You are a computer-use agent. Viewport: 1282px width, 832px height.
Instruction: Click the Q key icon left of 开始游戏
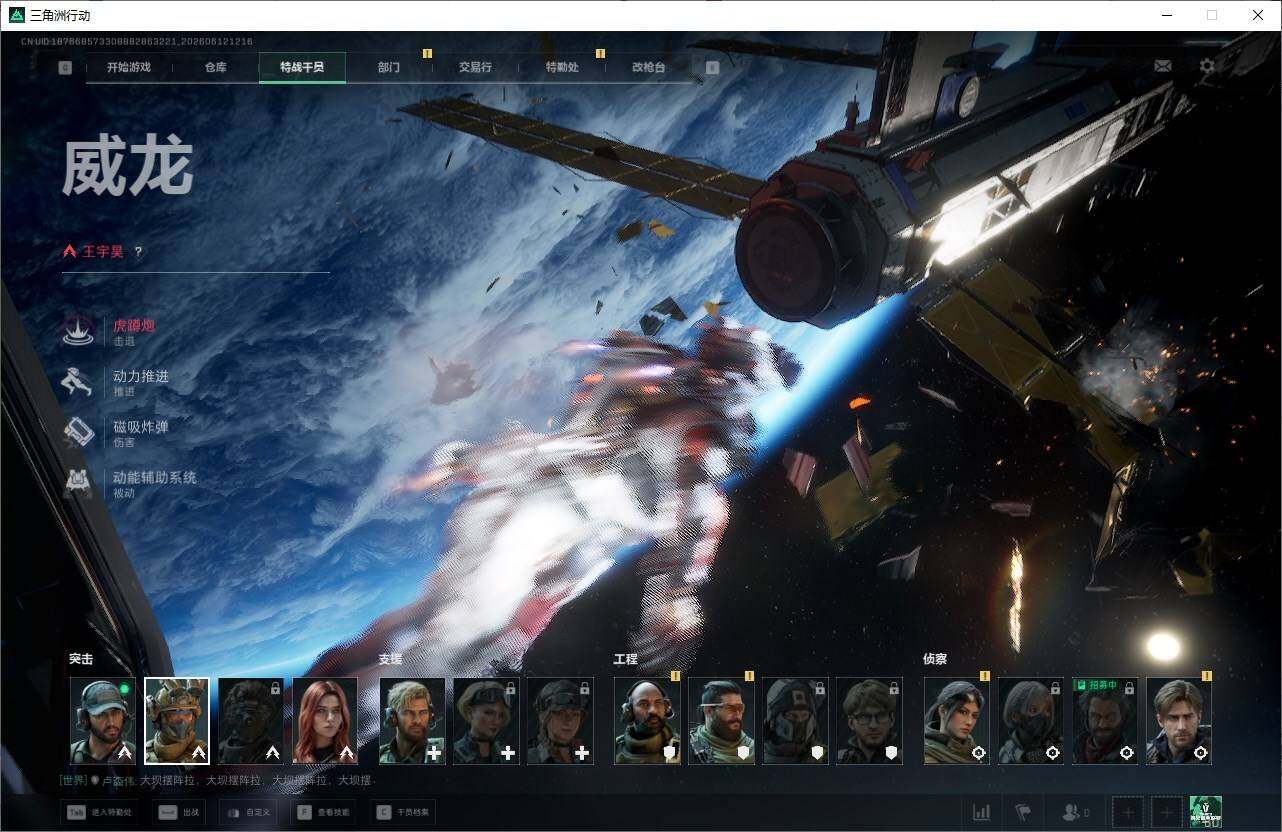(65, 68)
